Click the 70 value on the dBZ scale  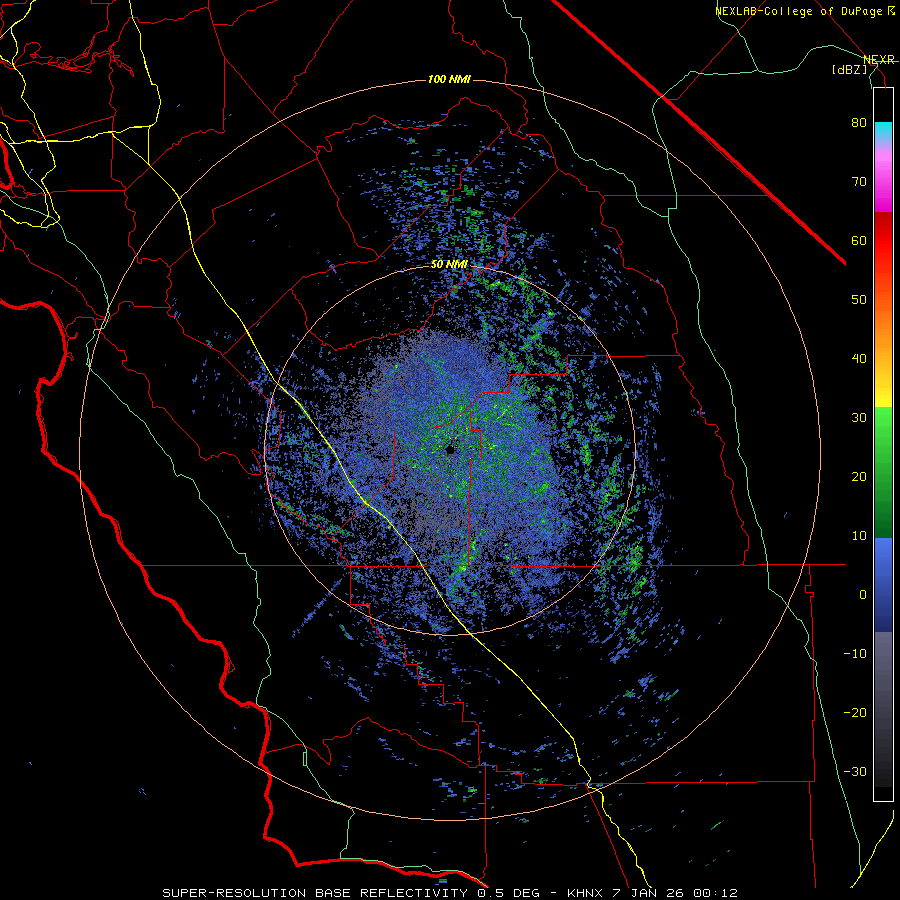[859, 182]
